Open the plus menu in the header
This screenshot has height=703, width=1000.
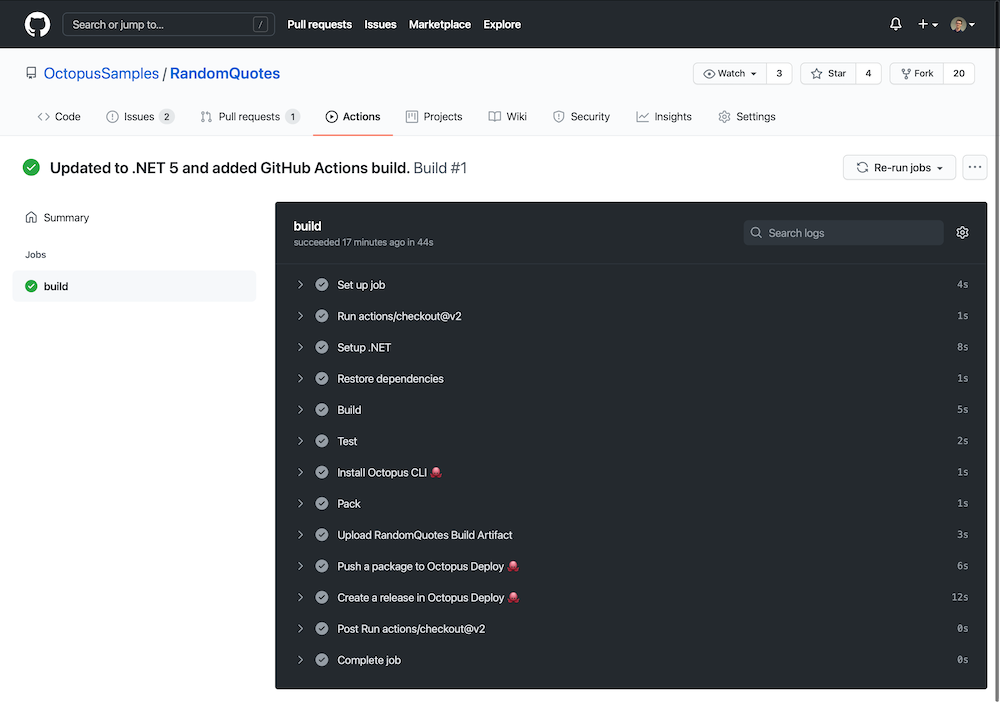[923, 24]
